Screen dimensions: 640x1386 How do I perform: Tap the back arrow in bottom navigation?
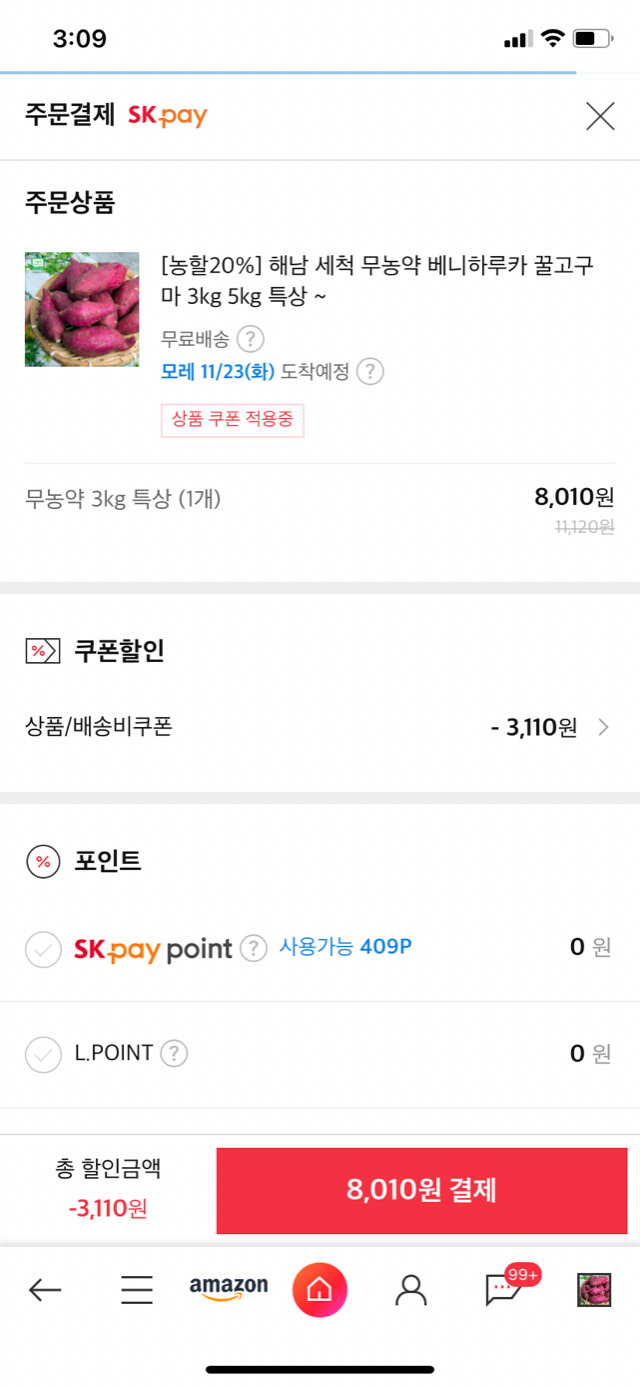coord(45,1290)
